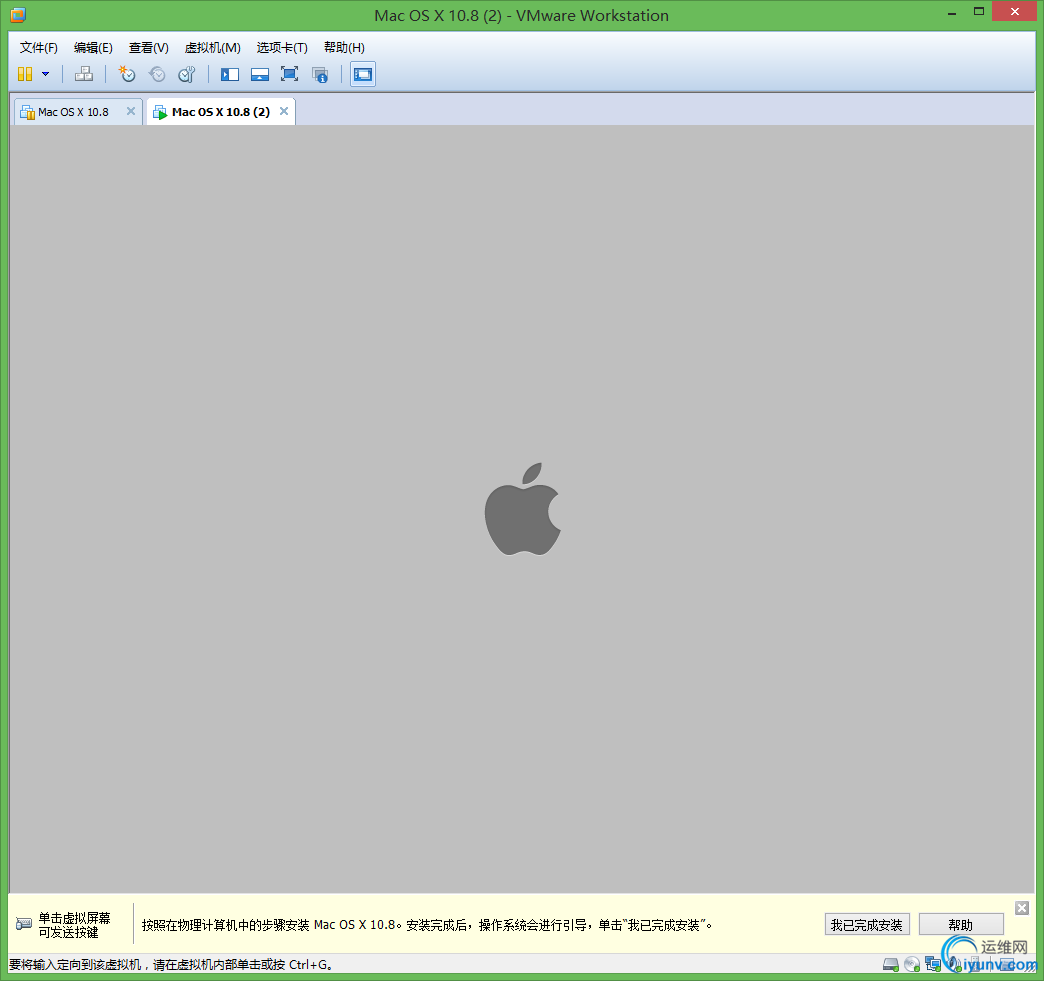This screenshot has width=1044, height=981.
Task: Open the snapshot manager wrench-clock icon
Action: (187, 74)
